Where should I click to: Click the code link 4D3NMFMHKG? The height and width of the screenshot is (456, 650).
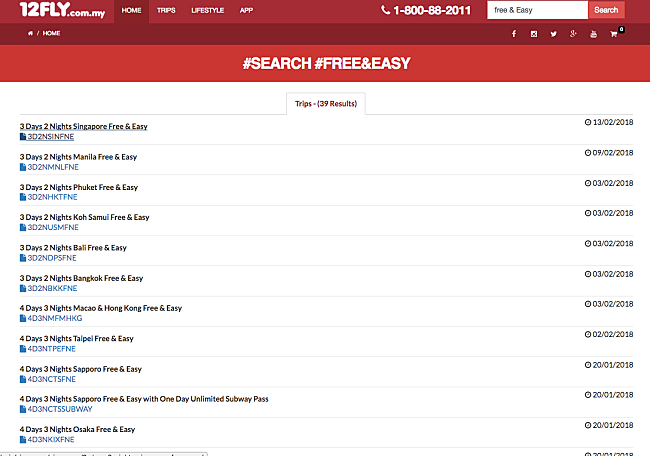[x=55, y=318]
